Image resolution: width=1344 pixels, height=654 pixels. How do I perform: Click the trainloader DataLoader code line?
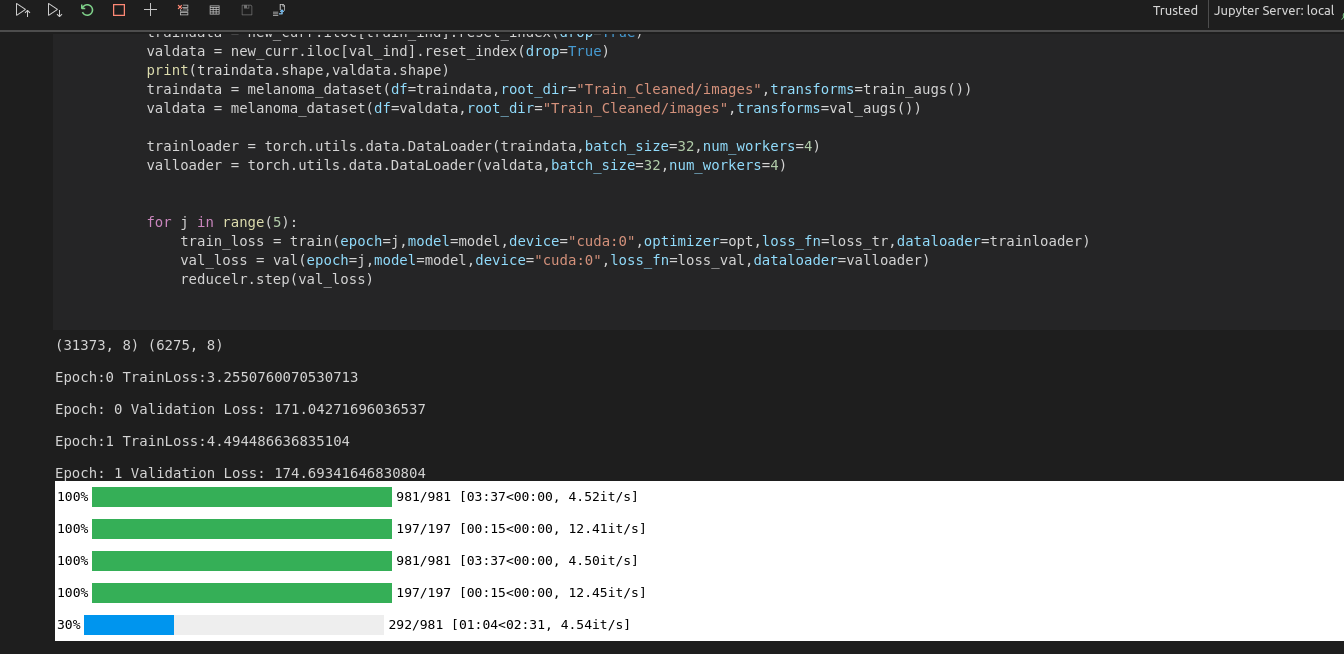(483, 146)
